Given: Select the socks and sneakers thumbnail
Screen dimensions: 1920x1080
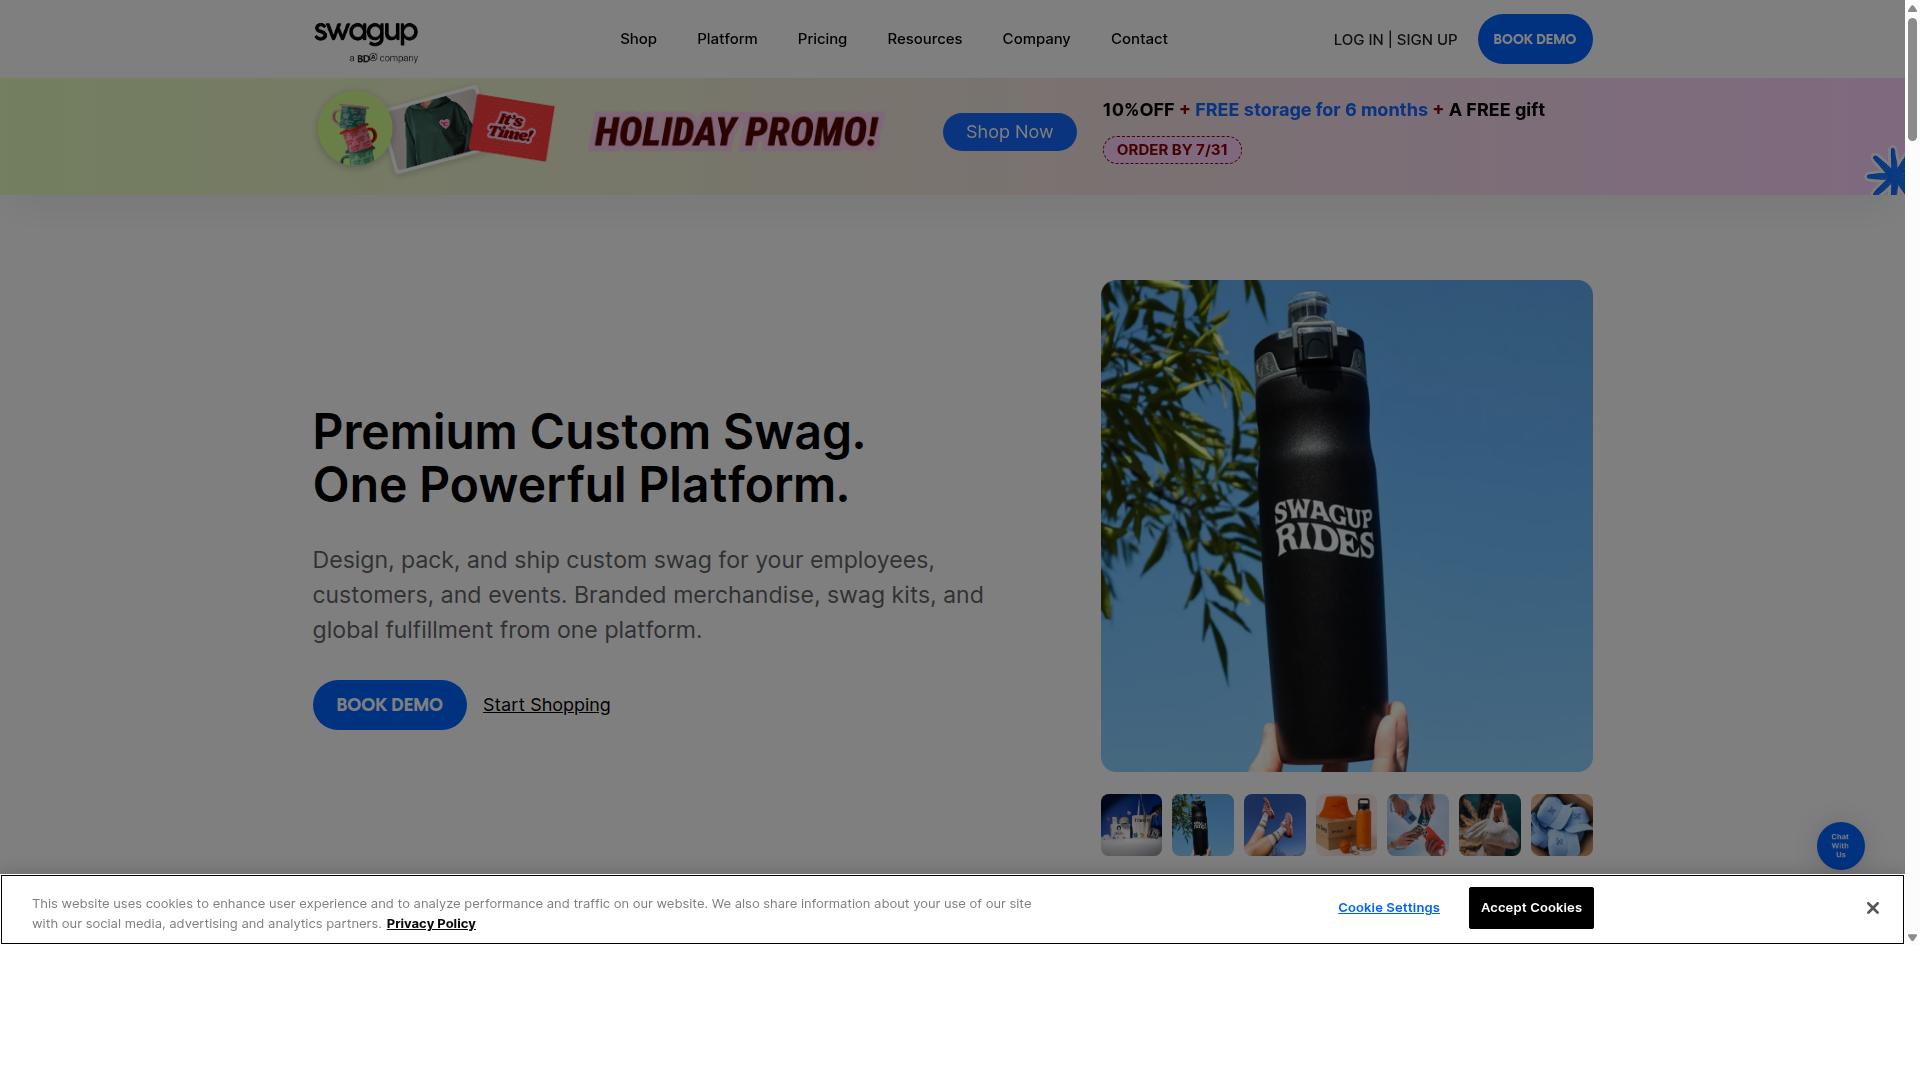Looking at the screenshot, I should tap(1274, 825).
